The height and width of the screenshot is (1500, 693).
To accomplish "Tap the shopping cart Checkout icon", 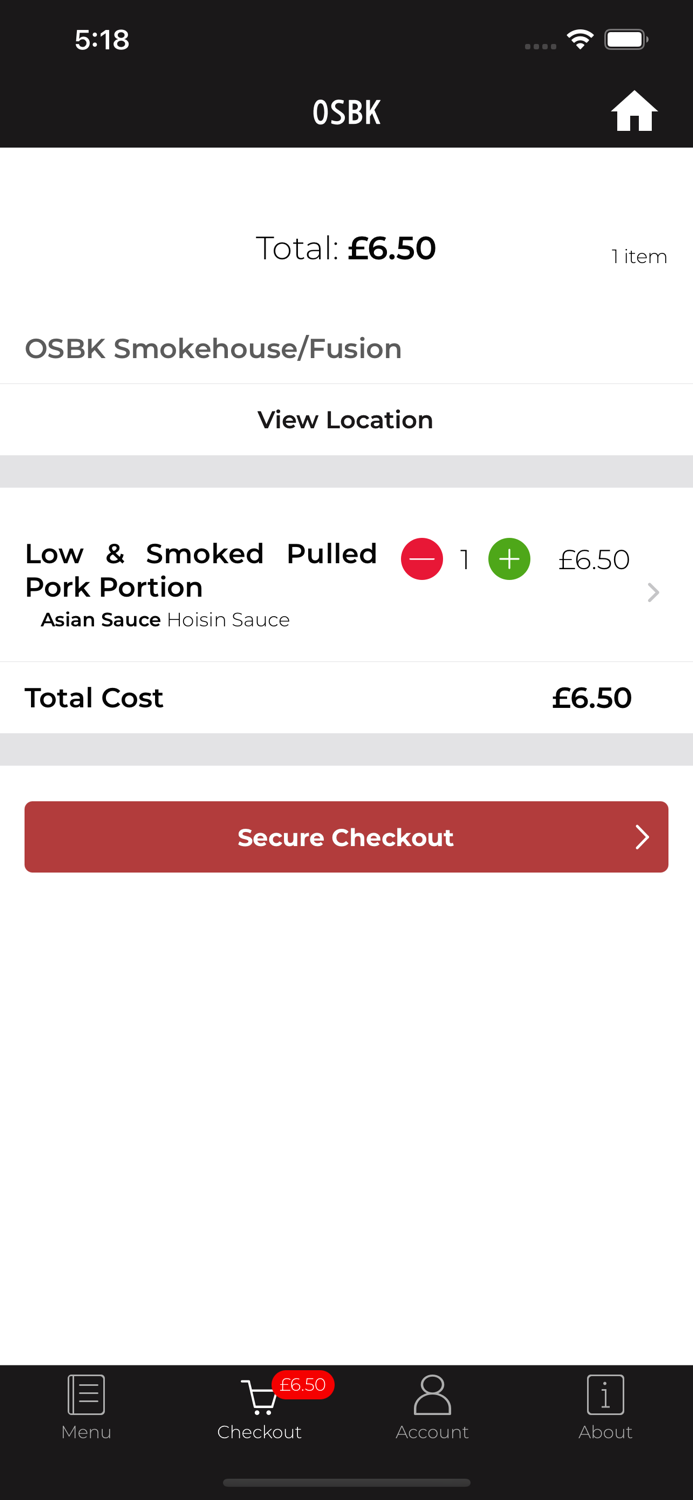I will [x=259, y=1397].
